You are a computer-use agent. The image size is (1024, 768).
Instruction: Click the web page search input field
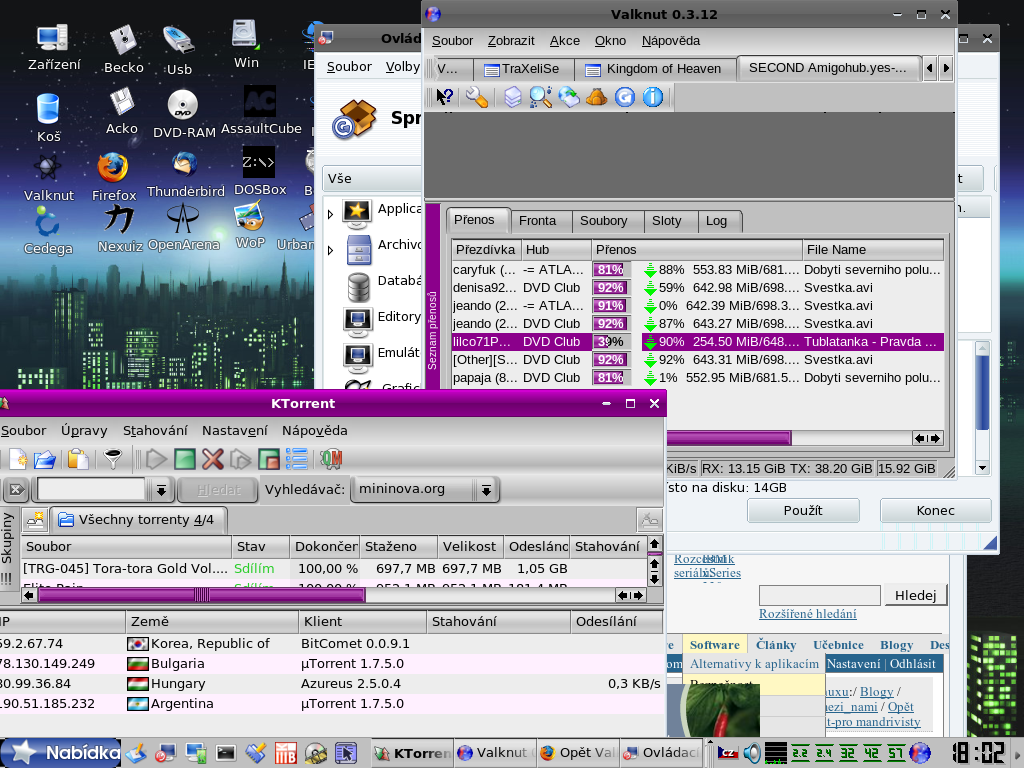click(820, 595)
